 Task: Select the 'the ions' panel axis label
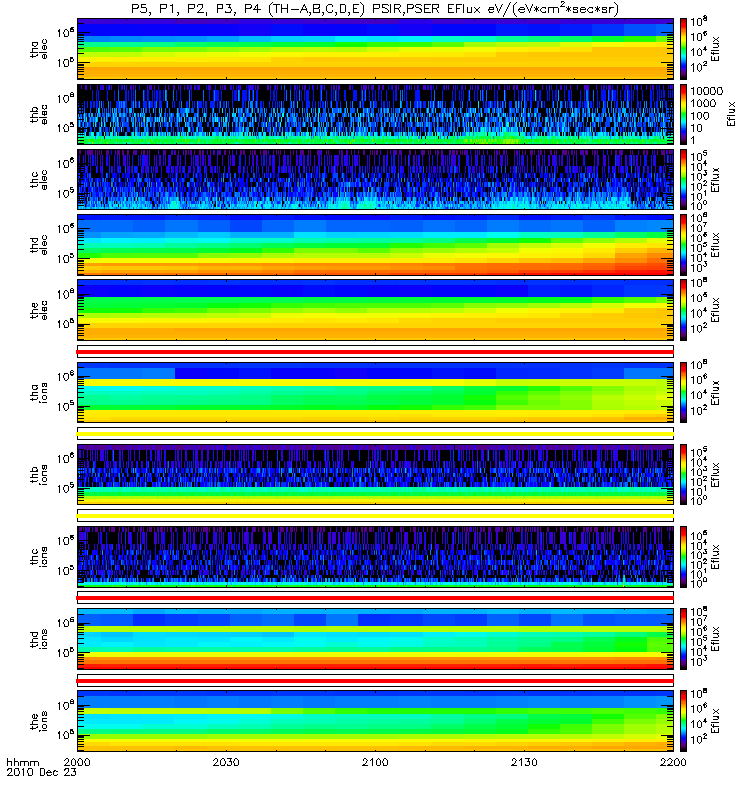click(x=39, y=721)
